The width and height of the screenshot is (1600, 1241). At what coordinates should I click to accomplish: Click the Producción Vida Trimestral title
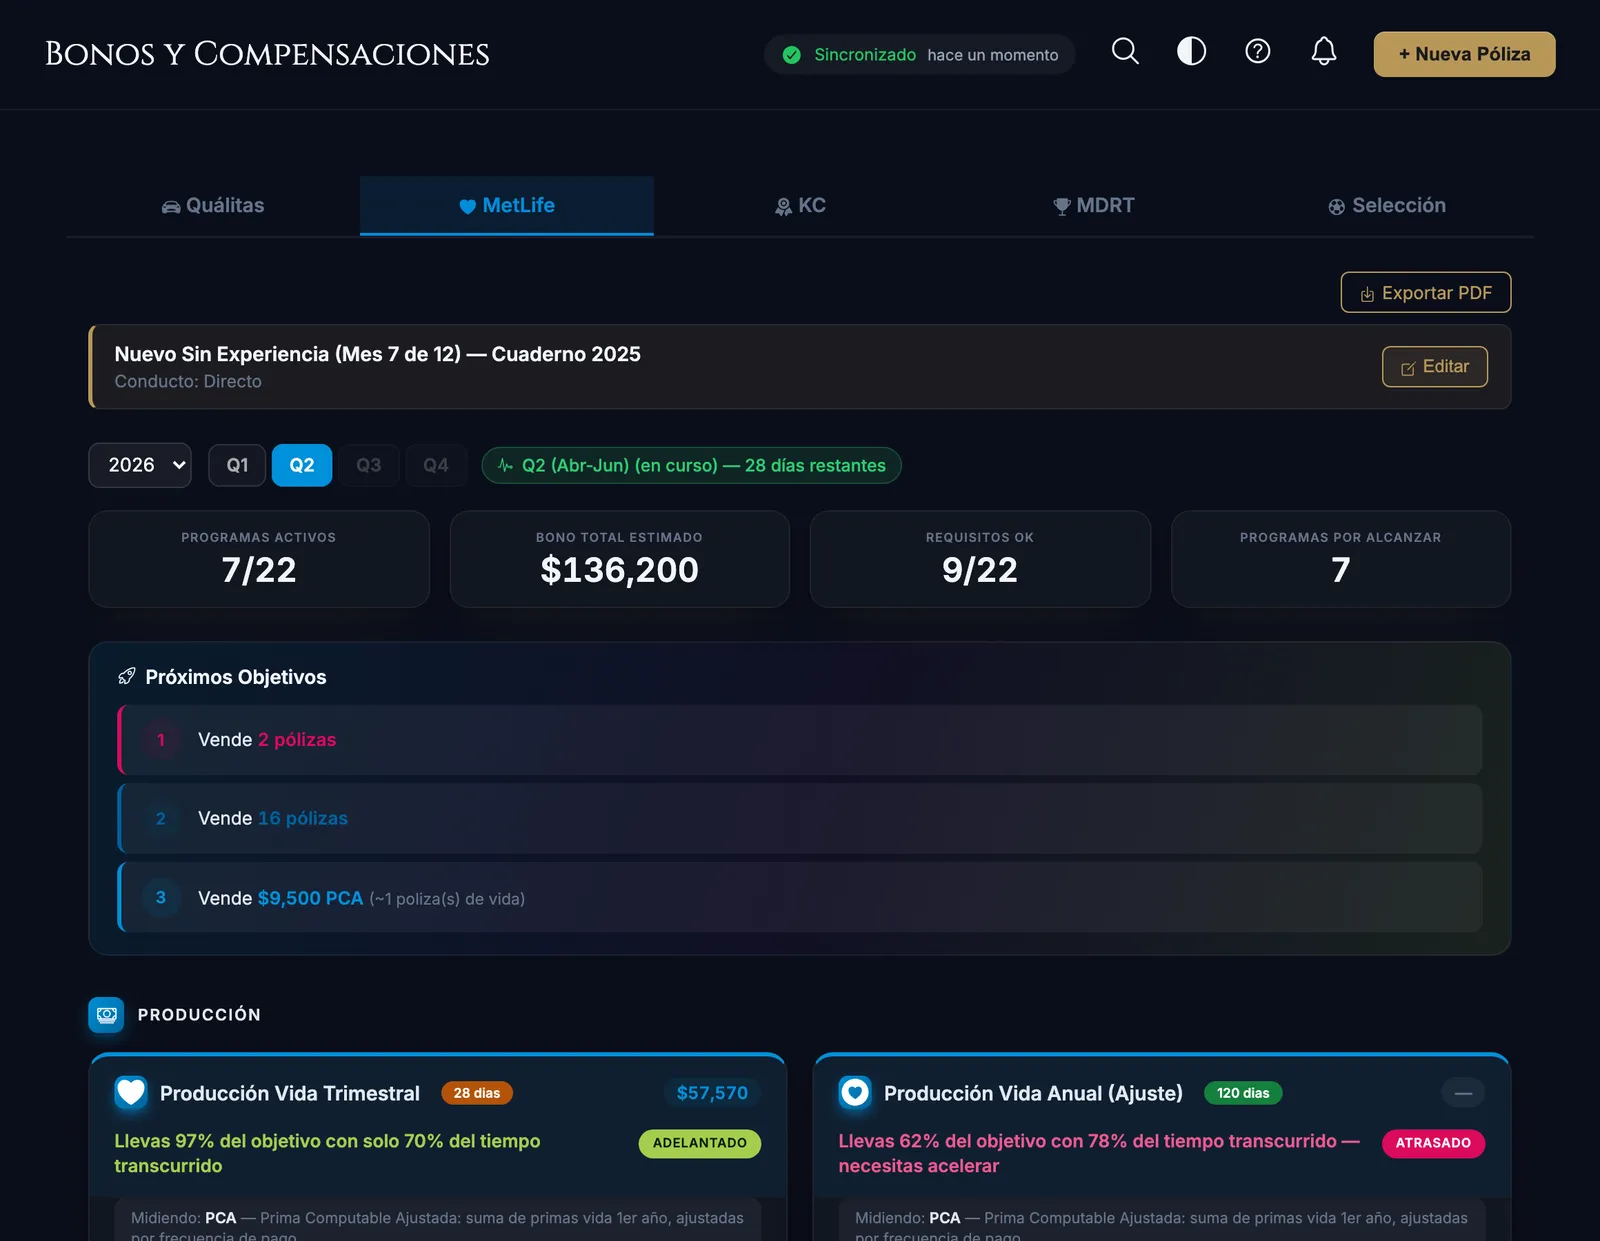290,1093
